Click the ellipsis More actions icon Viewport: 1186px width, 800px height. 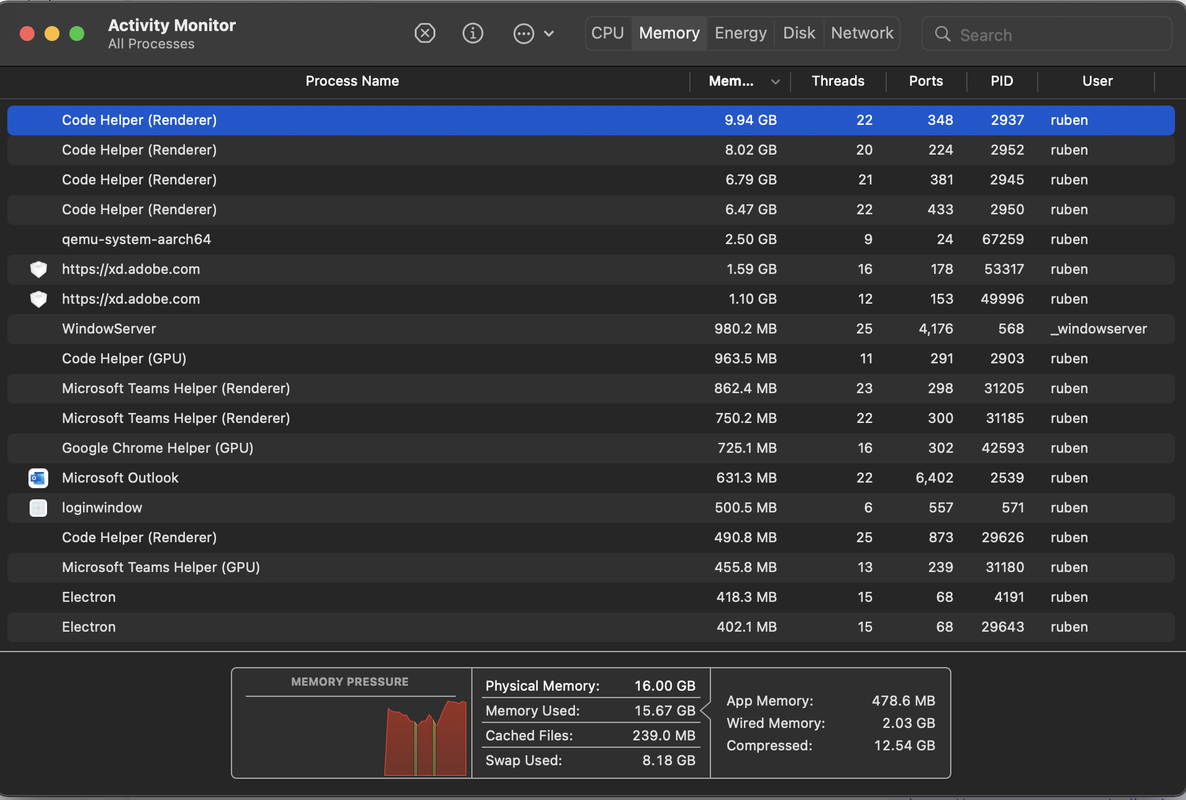(523, 33)
